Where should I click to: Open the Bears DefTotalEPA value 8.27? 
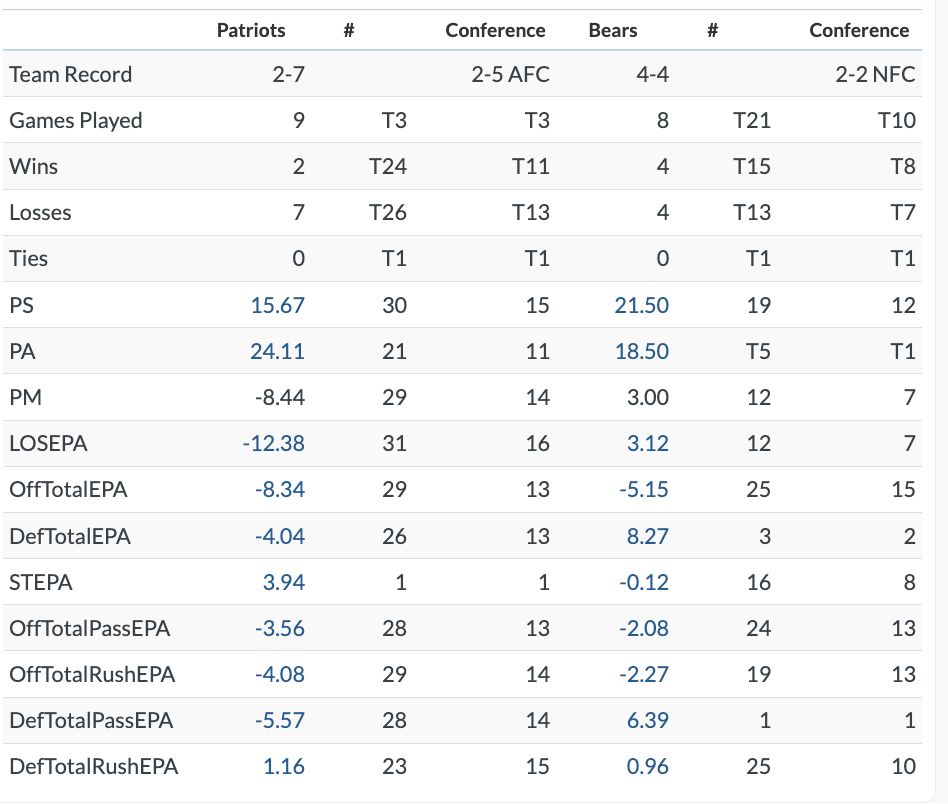click(648, 536)
